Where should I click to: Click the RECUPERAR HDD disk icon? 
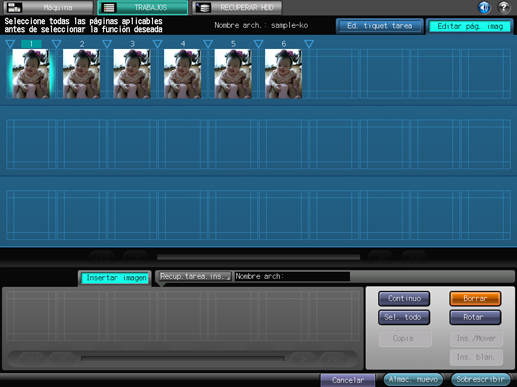(203, 7)
